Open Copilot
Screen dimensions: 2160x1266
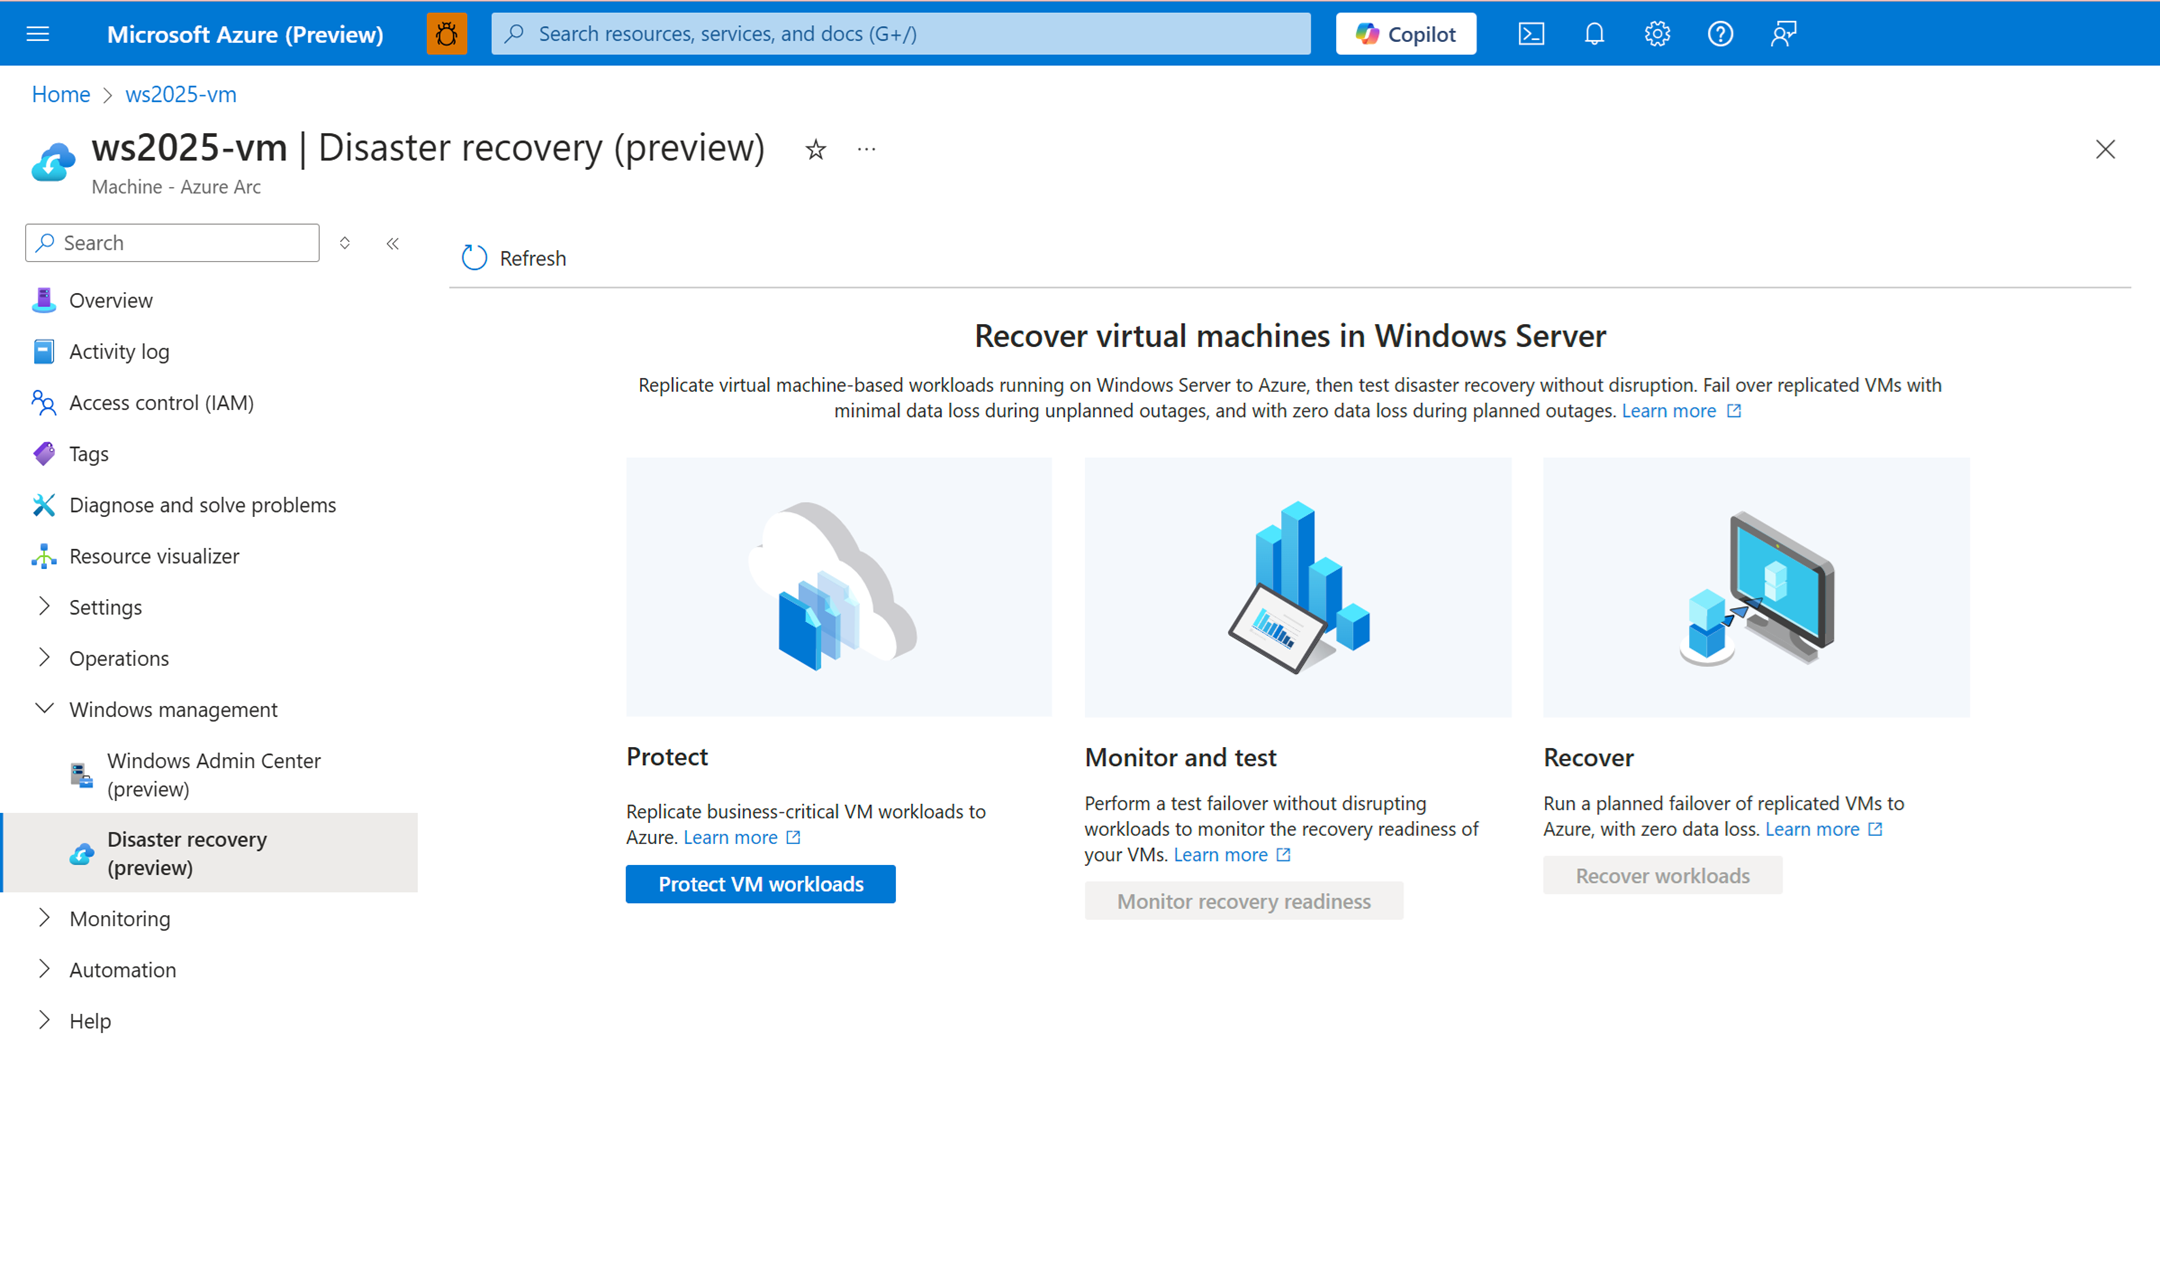(x=1405, y=33)
